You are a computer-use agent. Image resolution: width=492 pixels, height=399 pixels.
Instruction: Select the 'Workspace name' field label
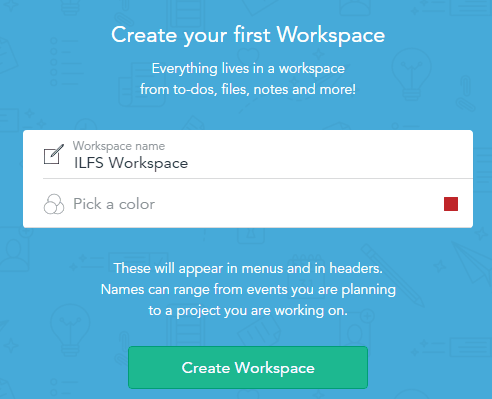point(119,146)
